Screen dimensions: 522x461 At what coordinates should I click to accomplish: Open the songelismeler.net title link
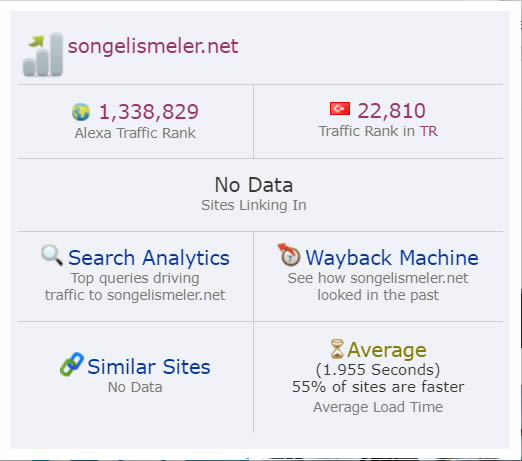[x=153, y=46]
